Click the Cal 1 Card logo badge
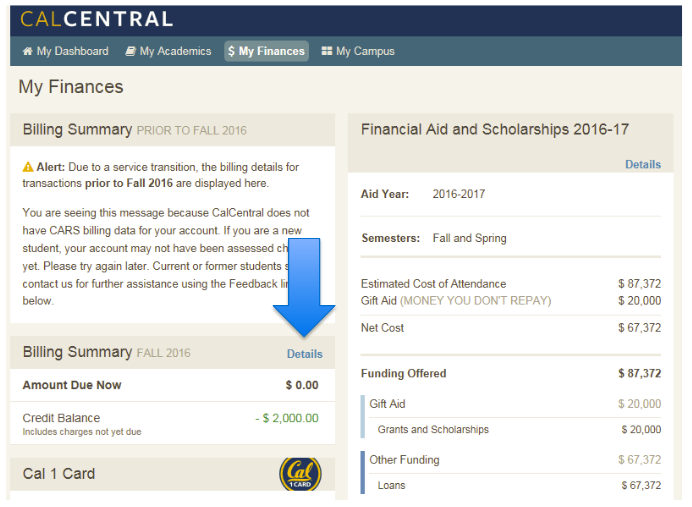Viewport: 692px width, 507px height. [301, 474]
